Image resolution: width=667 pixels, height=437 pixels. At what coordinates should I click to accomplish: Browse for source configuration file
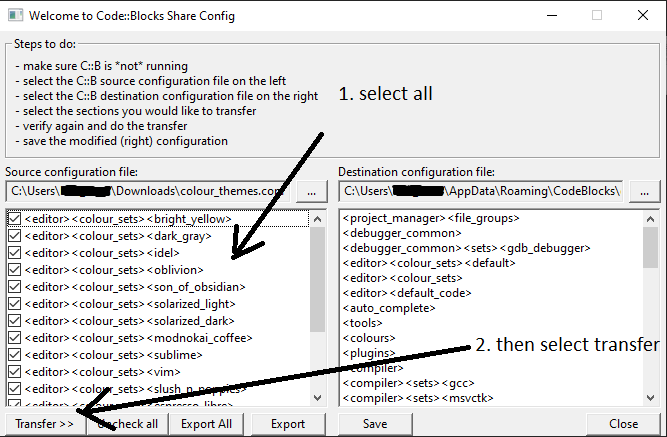pyautogui.click(x=312, y=191)
